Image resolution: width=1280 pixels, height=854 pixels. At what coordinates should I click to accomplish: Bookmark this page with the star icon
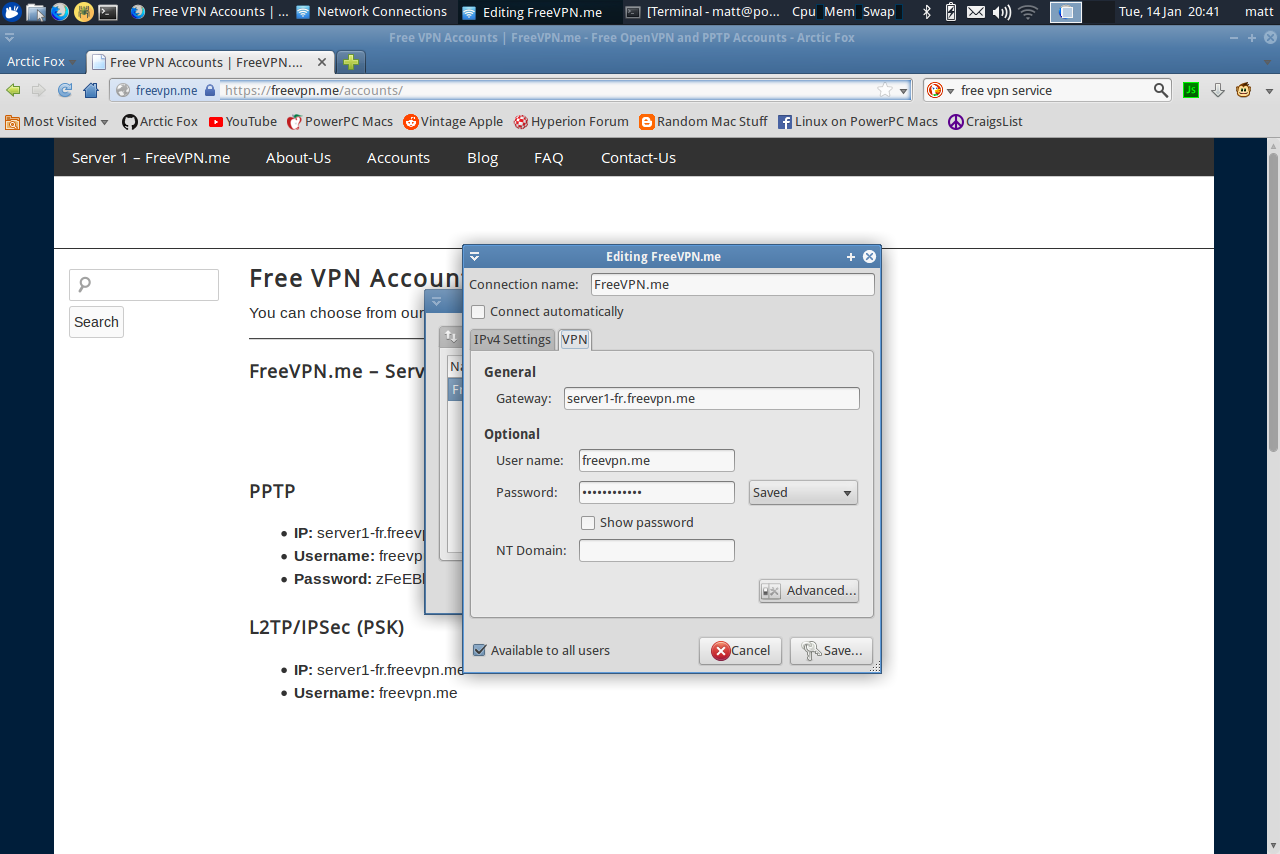(x=885, y=90)
